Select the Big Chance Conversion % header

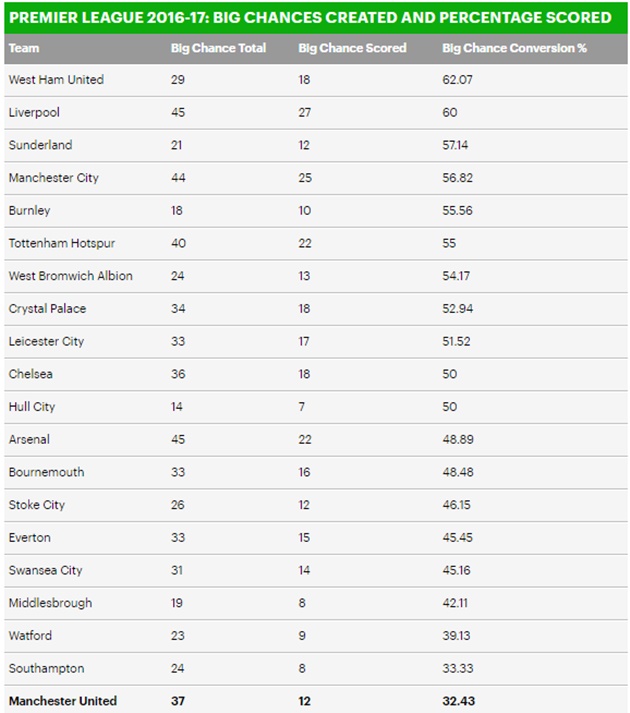(x=514, y=48)
